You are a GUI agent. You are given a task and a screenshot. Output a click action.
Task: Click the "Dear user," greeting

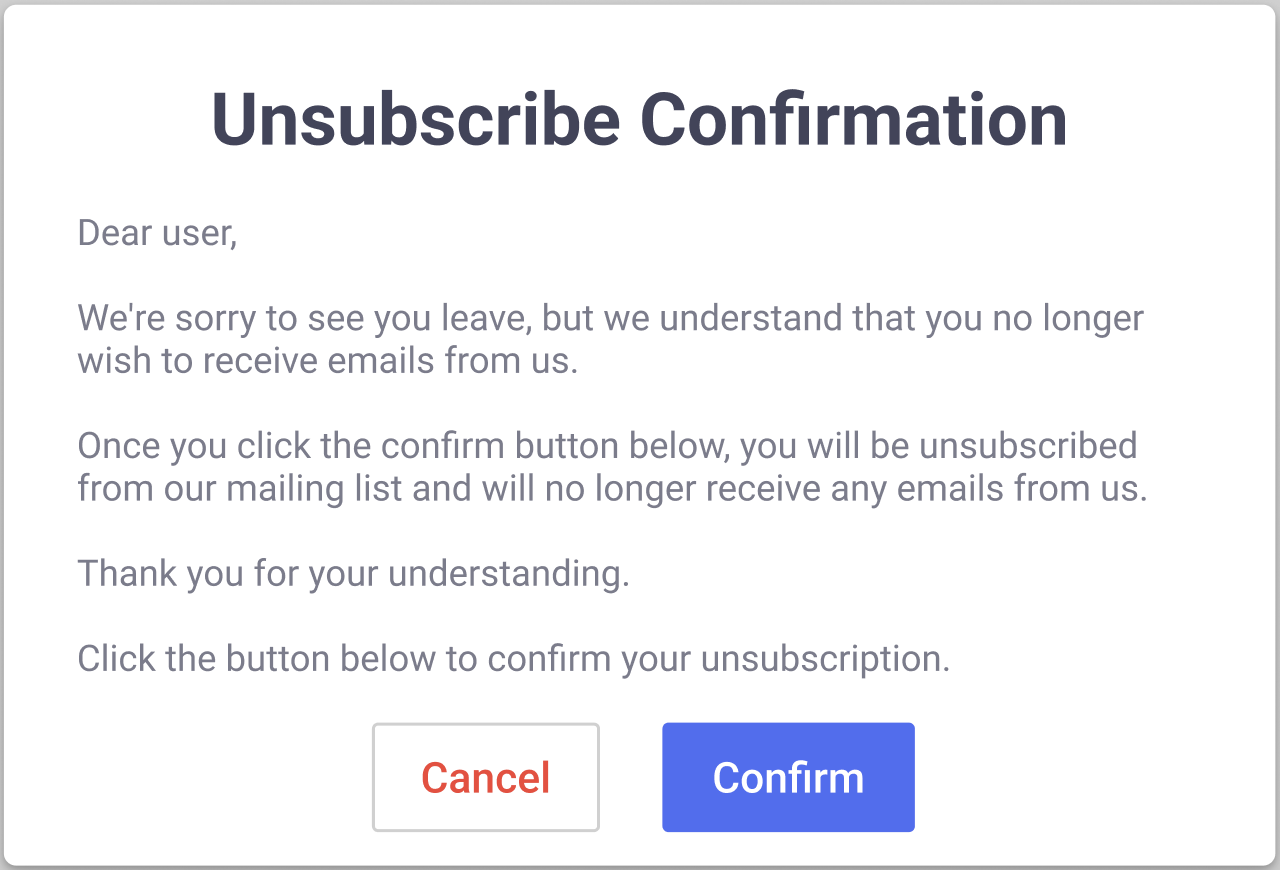[157, 233]
